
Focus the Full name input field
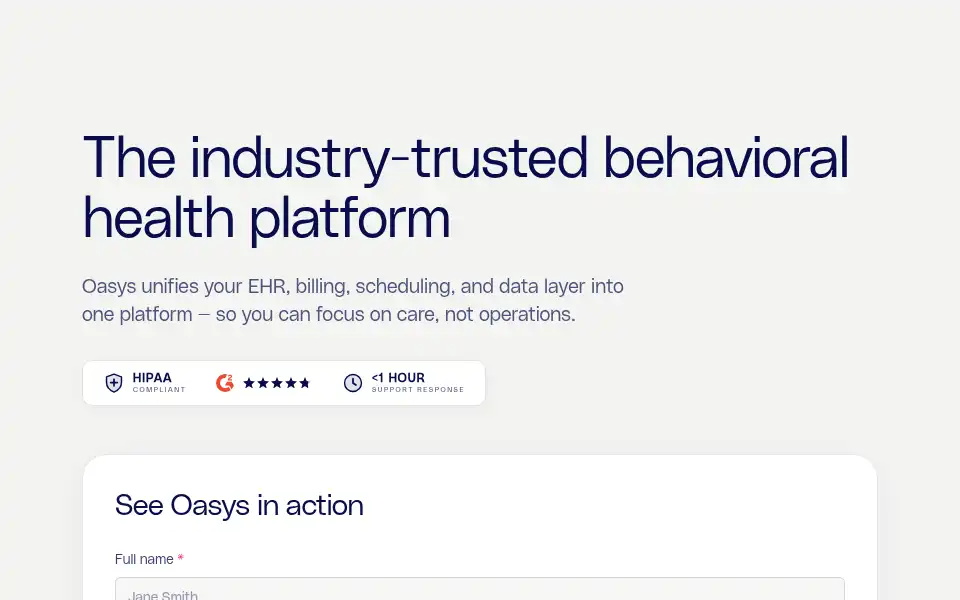click(479, 589)
